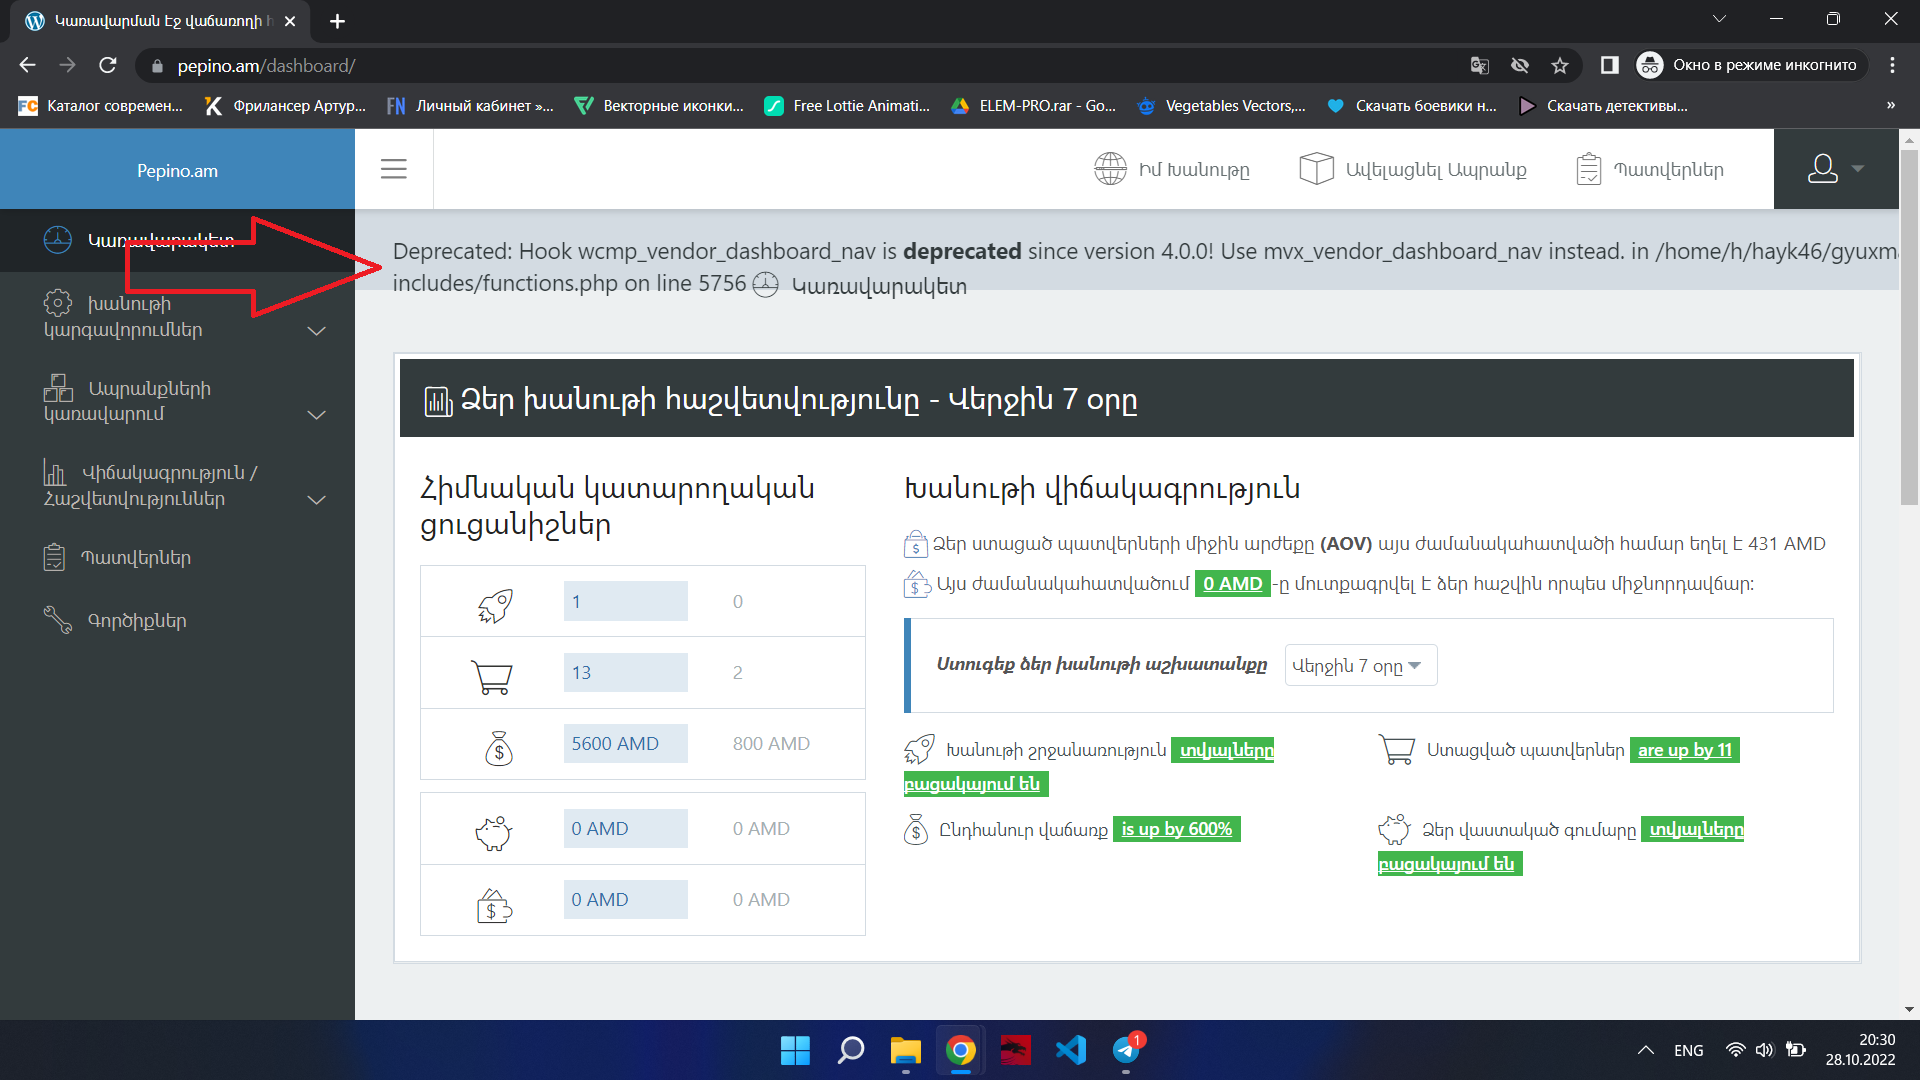This screenshot has width=1920, height=1080.
Task: Click the hamburger menu icon
Action: pyautogui.click(x=394, y=169)
